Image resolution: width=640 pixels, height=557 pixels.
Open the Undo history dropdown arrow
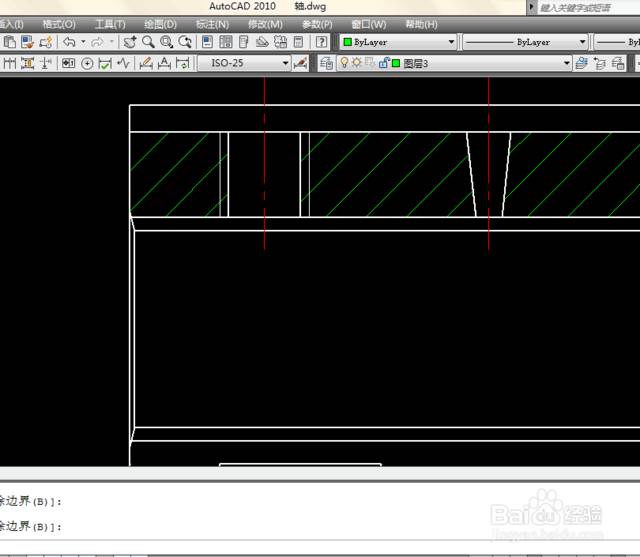tap(83, 42)
